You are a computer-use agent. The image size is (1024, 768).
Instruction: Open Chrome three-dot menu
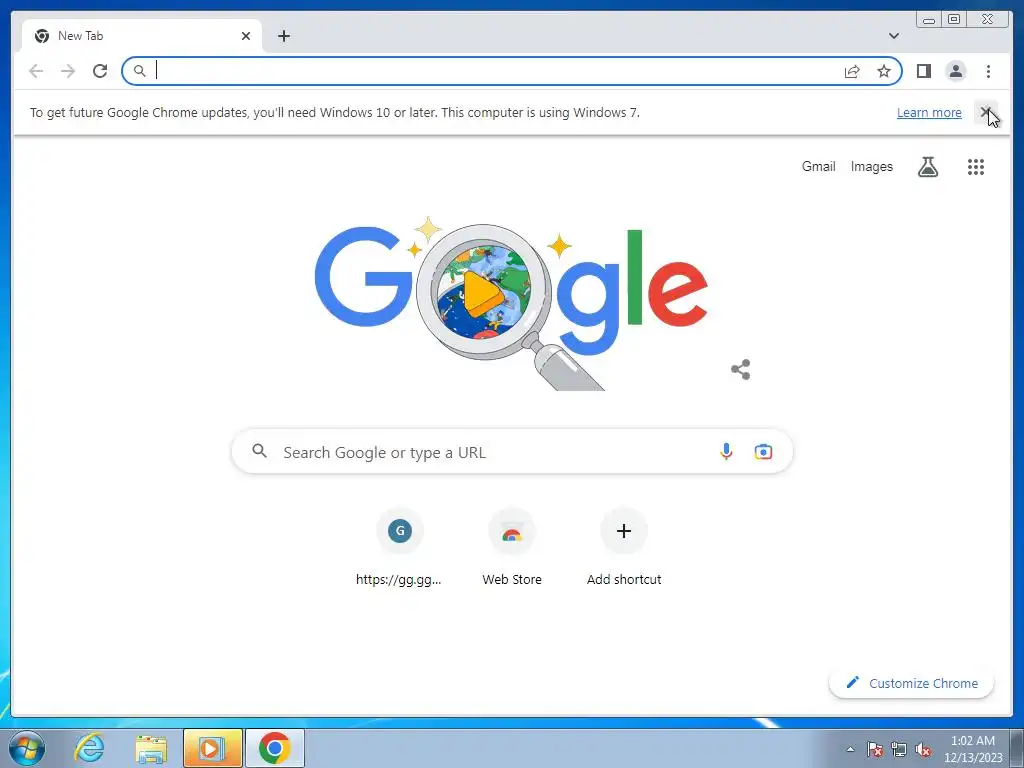point(988,71)
